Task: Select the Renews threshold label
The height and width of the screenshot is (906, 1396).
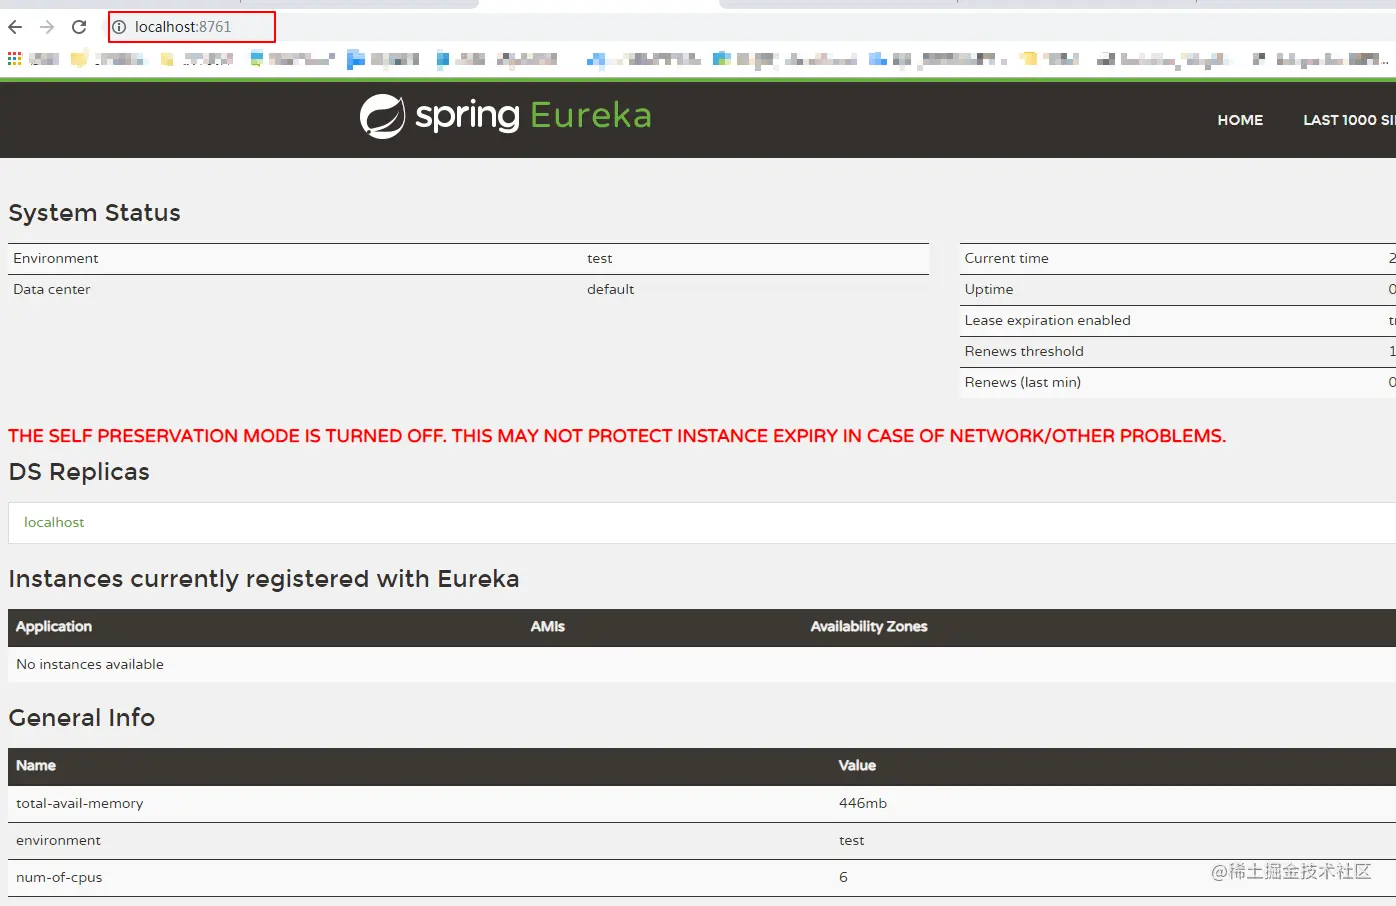Action: tap(1024, 351)
